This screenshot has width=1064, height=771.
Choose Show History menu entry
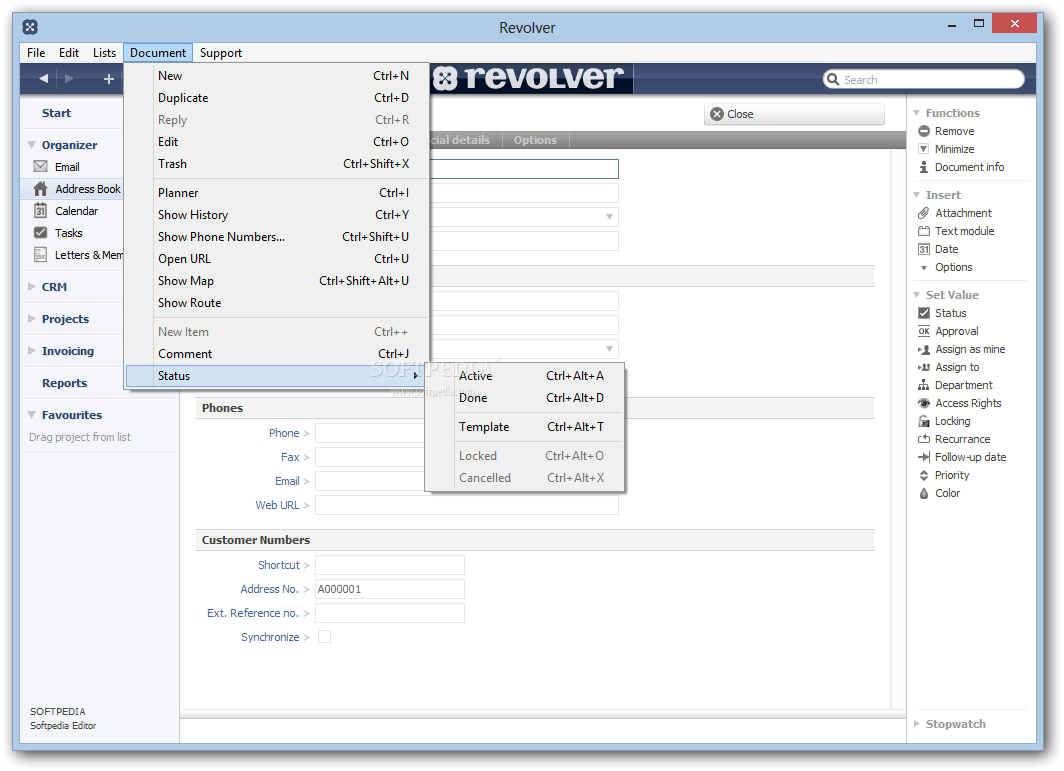click(x=278, y=214)
